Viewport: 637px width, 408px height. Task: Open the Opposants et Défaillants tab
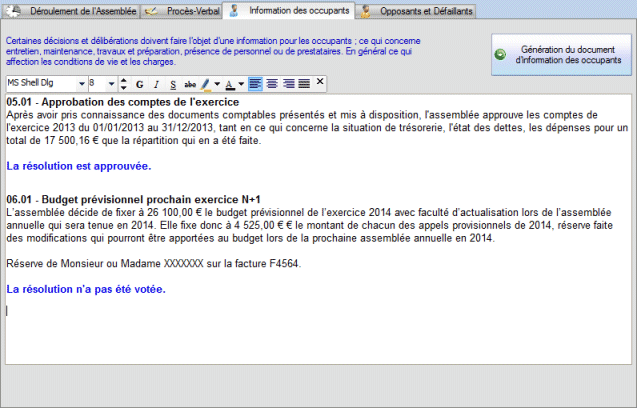point(416,11)
